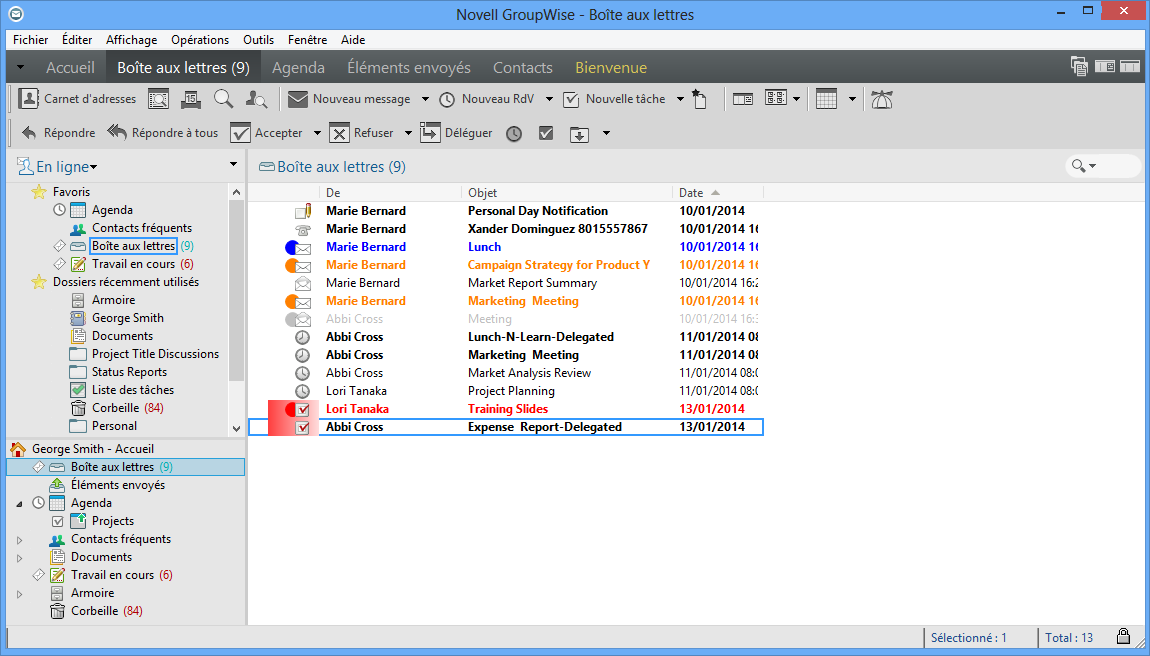Open the Fichier menu
This screenshot has width=1150, height=656.
(x=30, y=40)
